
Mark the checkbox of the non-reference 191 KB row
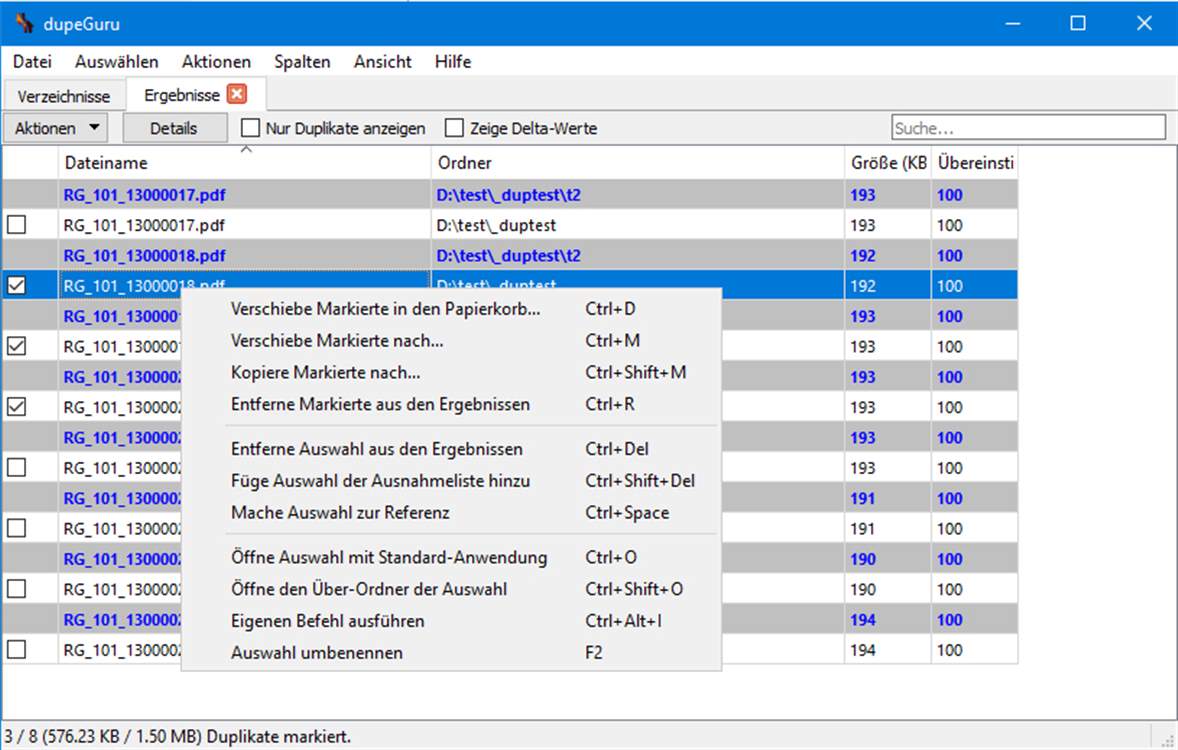(x=17, y=528)
